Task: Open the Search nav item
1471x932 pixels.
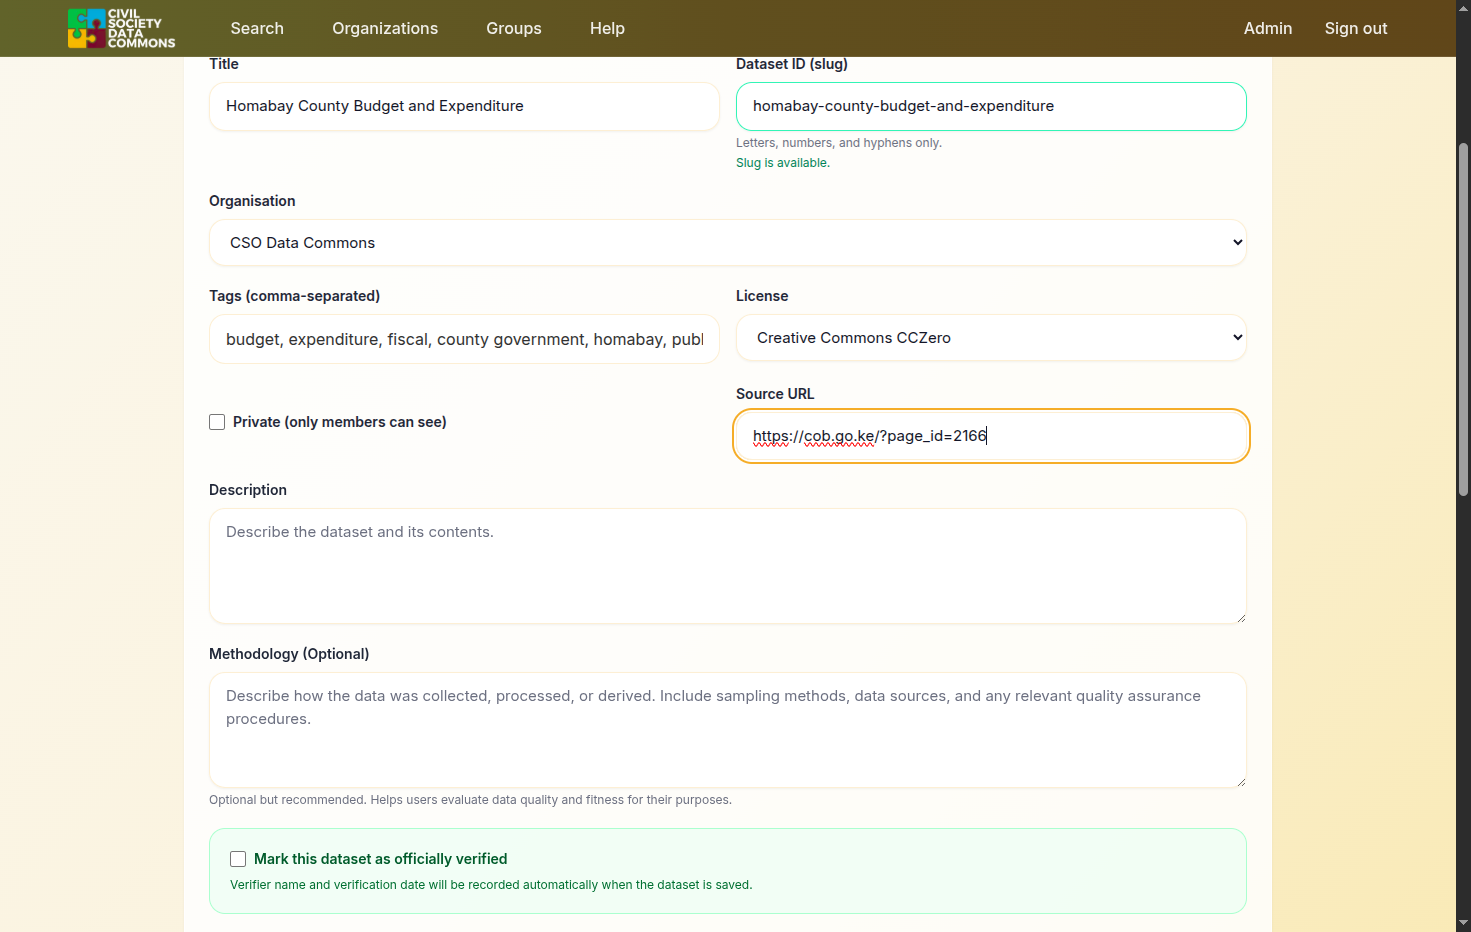Action: (257, 28)
